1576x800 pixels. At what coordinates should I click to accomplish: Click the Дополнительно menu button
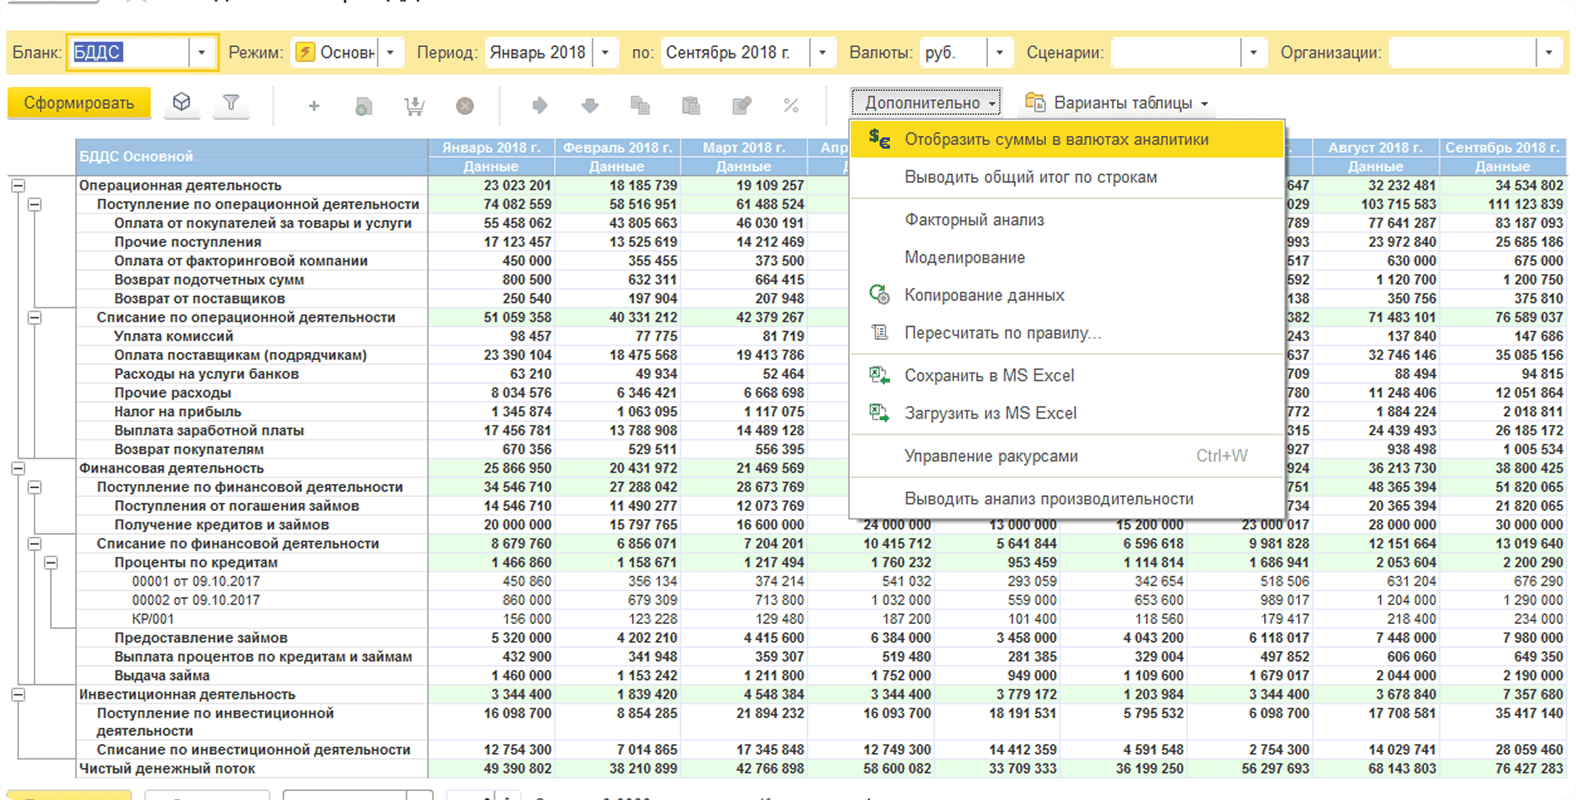[x=926, y=102]
